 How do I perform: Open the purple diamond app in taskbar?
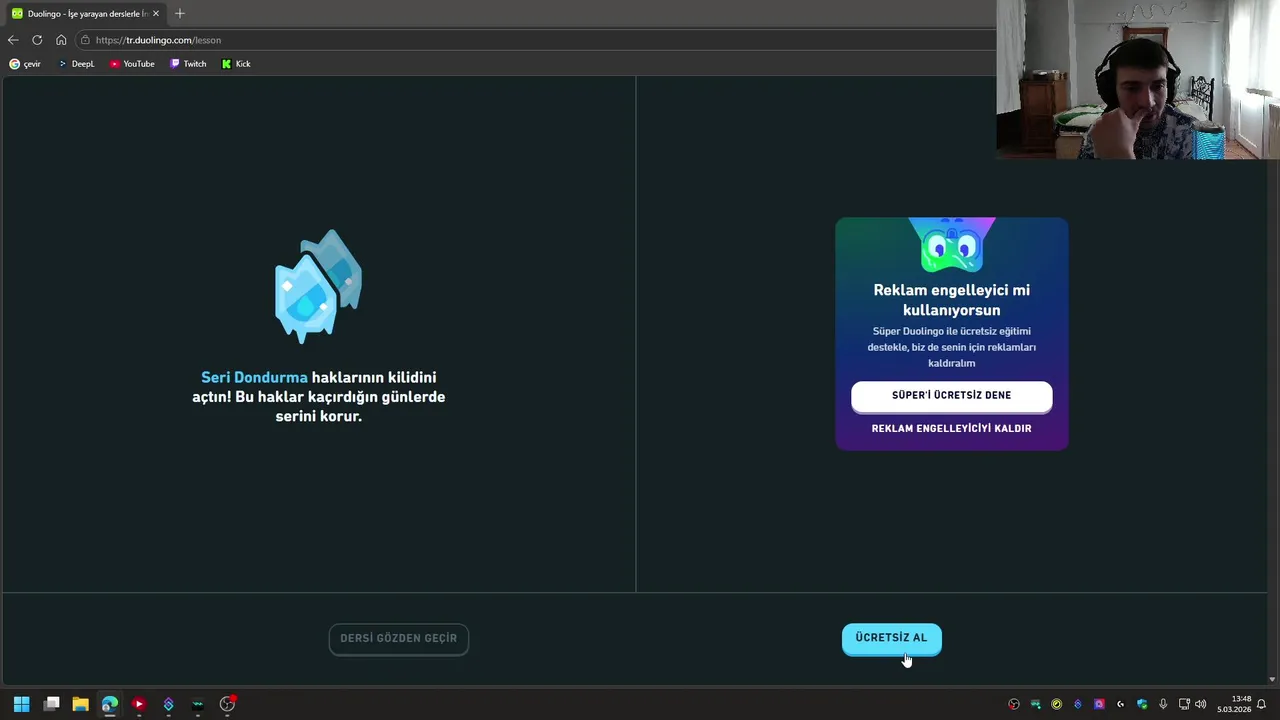point(168,704)
